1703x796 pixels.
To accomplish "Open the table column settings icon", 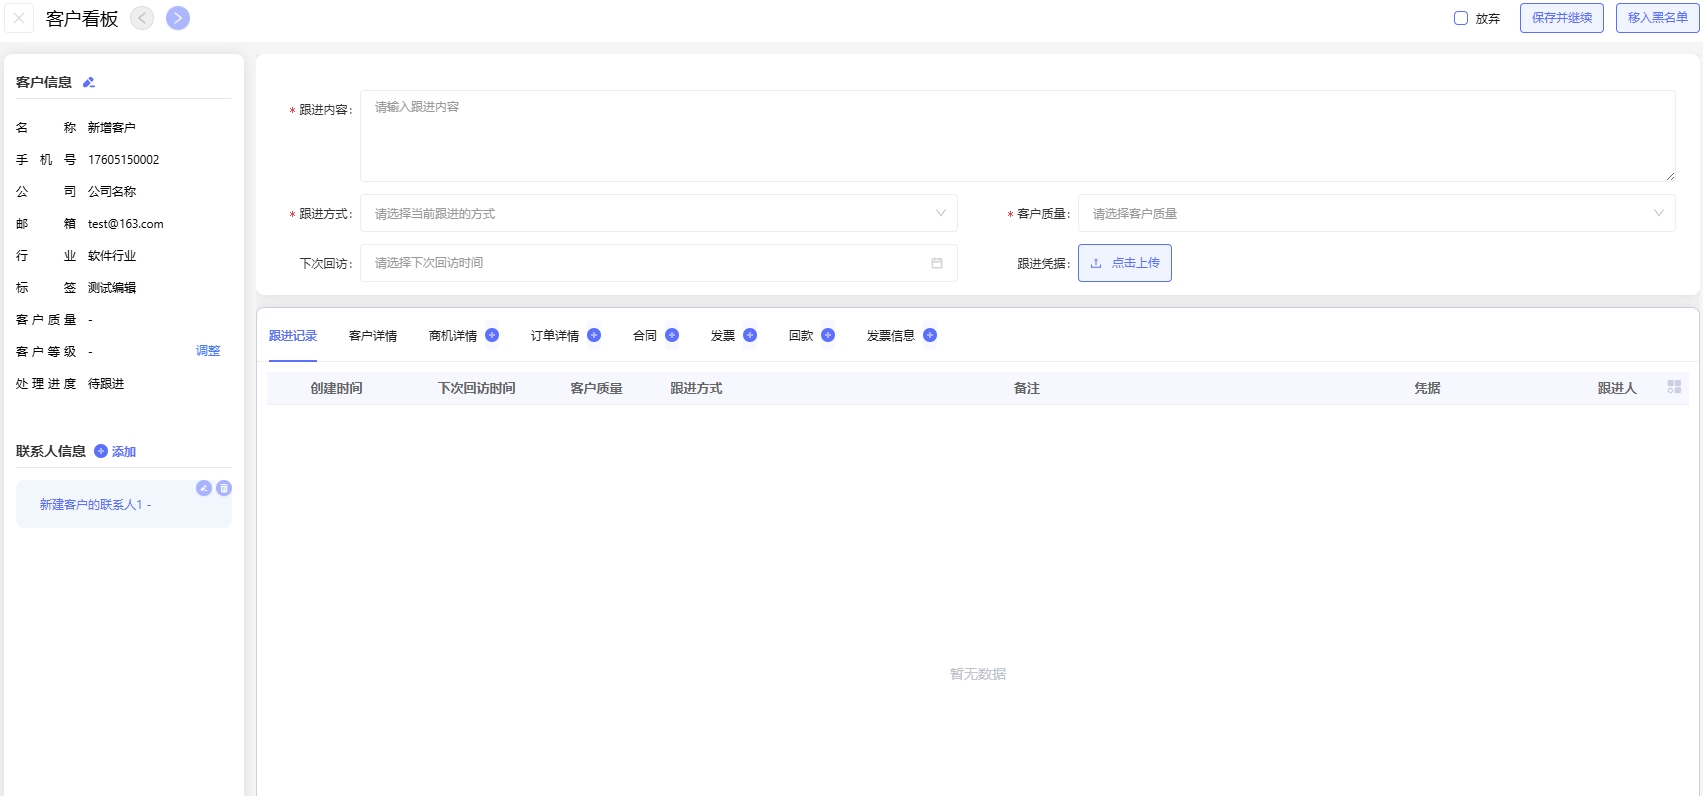I will [1674, 387].
